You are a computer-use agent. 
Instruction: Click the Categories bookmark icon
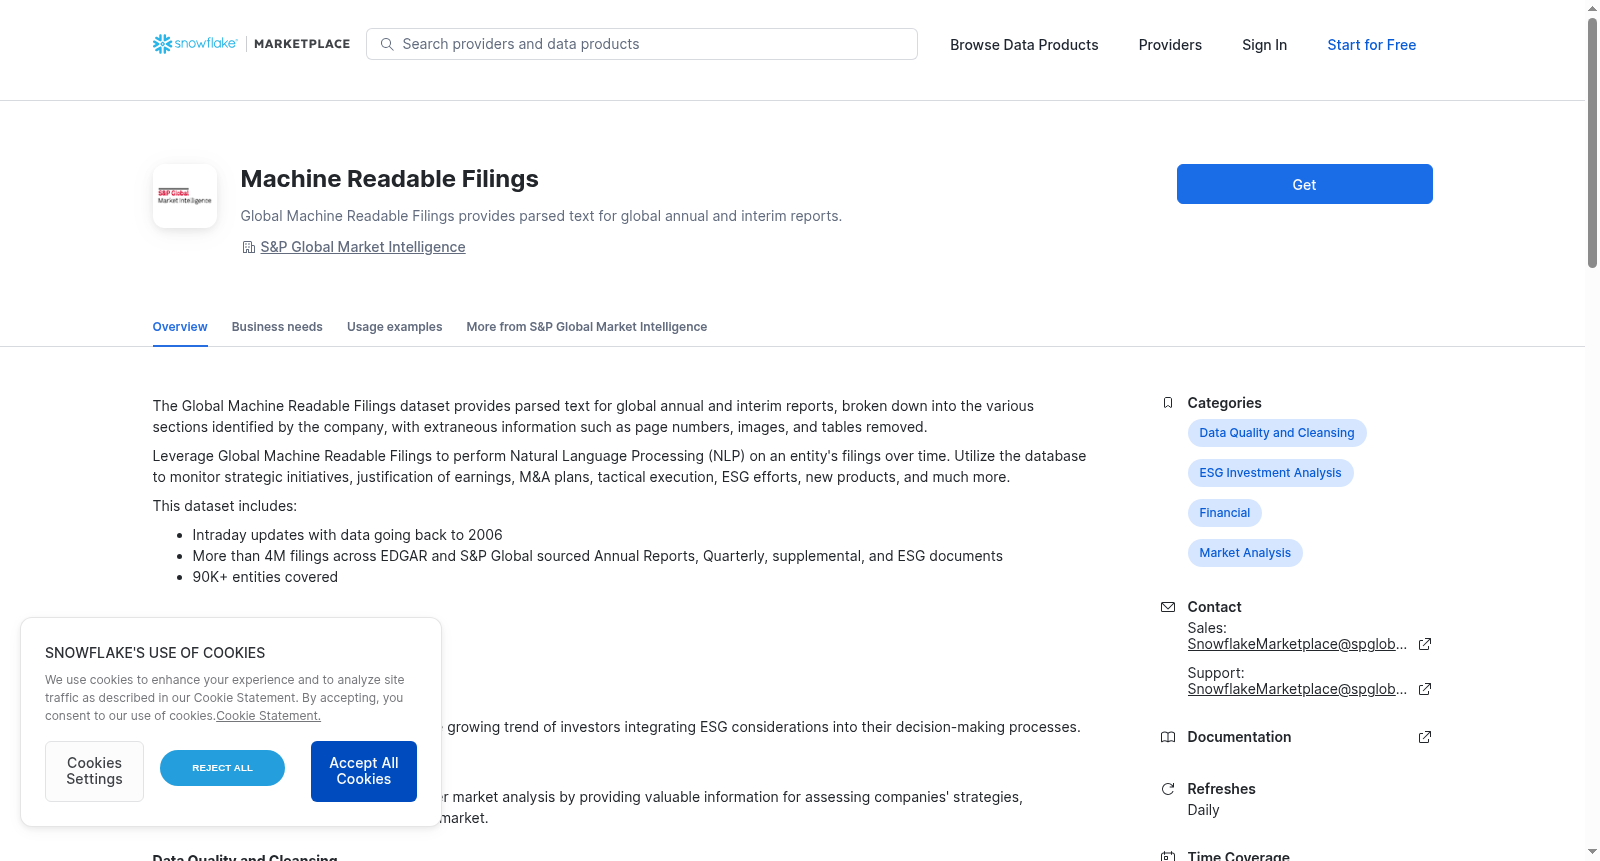point(1168,403)
